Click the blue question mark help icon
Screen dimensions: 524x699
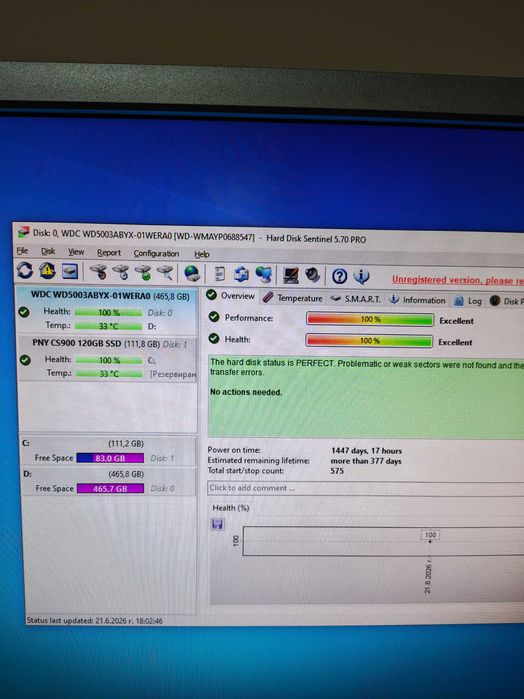(x=339, y=276)
